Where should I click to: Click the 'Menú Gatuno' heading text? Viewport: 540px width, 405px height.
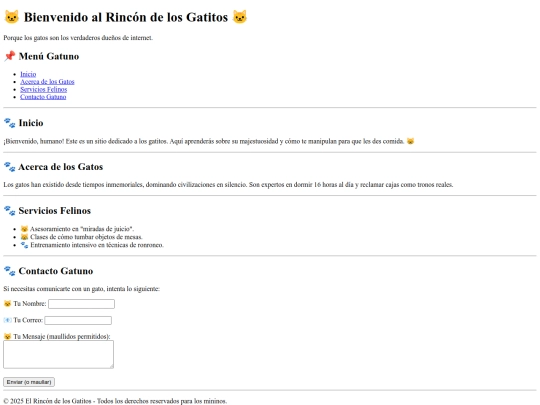tap(49, 56)
